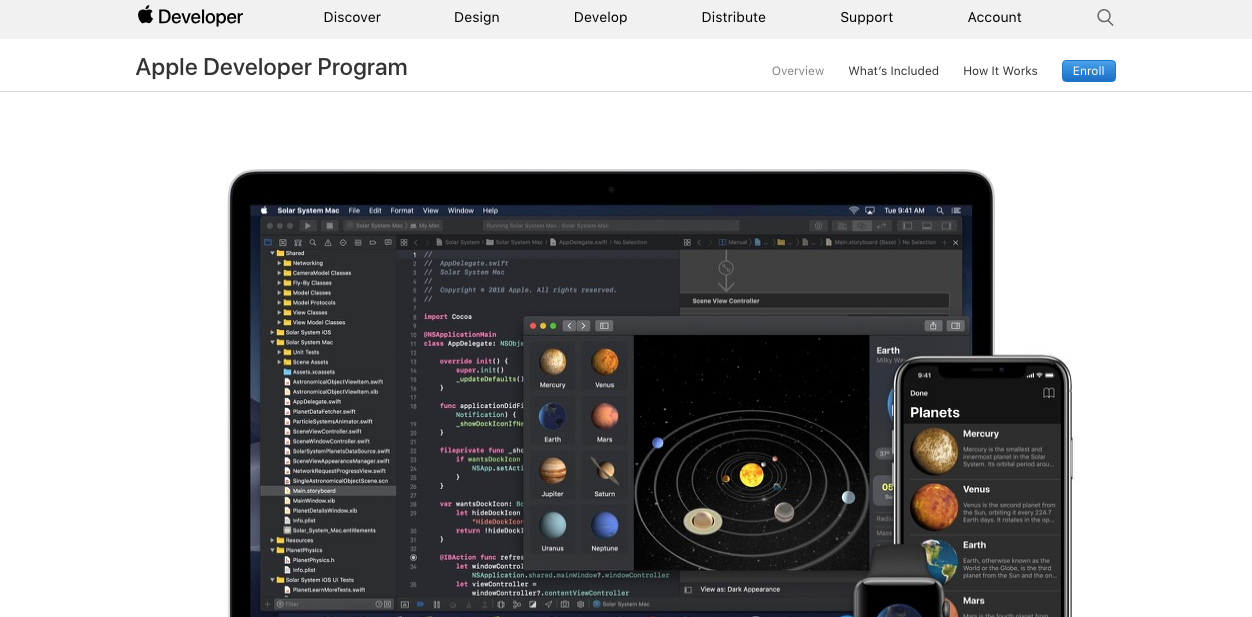
Task: Click the Apple Developer logo
Action: tap(190, 16)
